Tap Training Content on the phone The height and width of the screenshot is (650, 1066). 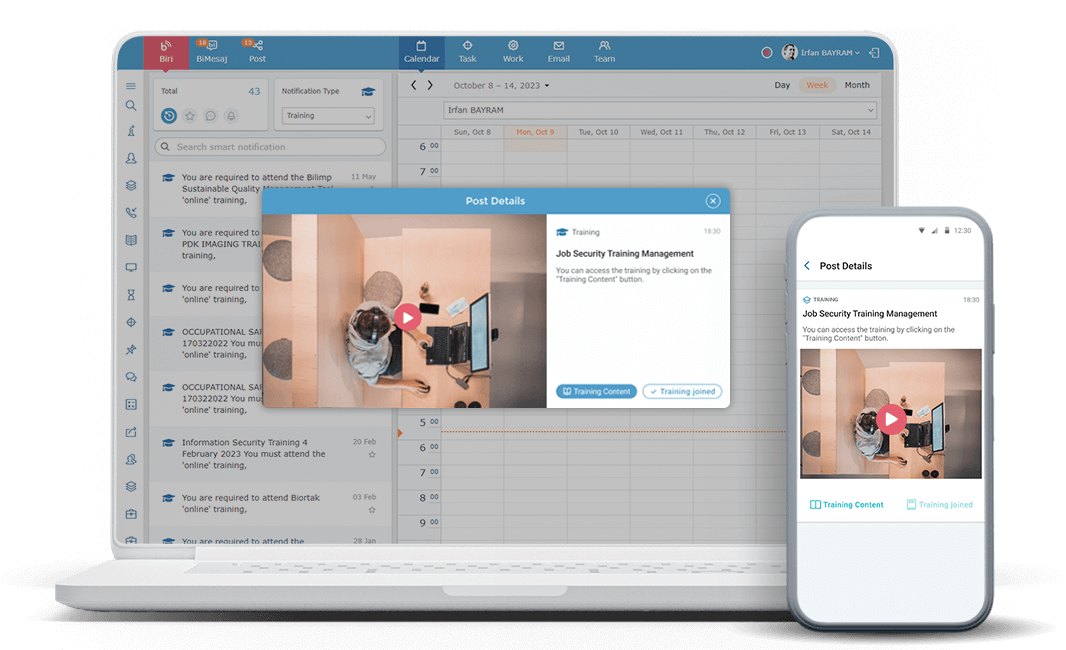click(x=846, y=504)
